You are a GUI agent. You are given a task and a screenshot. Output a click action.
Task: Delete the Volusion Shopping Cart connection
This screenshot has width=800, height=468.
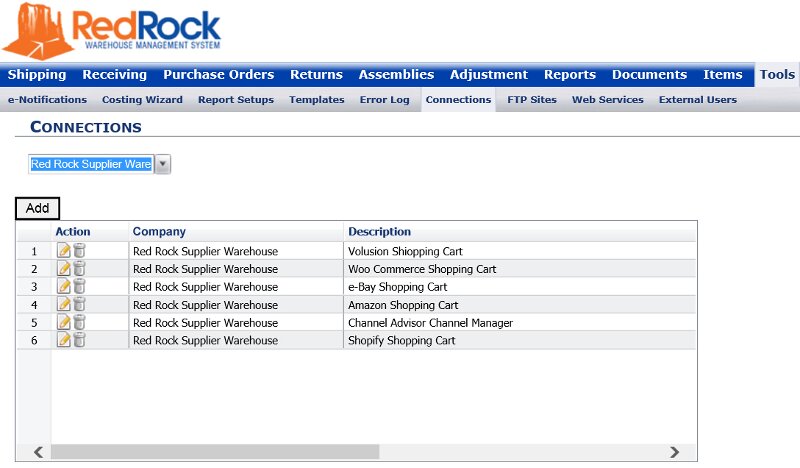[79, 251]
